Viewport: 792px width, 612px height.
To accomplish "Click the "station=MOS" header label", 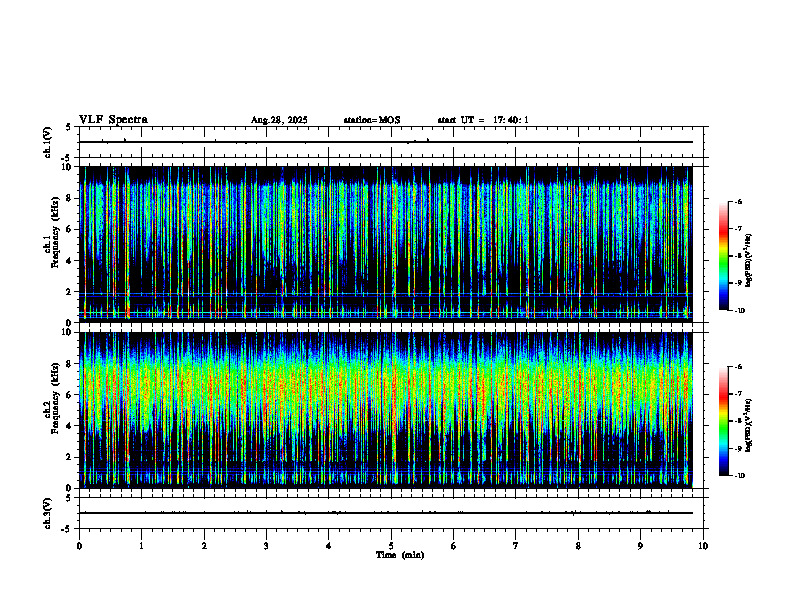I will click(x=372, y=120).
